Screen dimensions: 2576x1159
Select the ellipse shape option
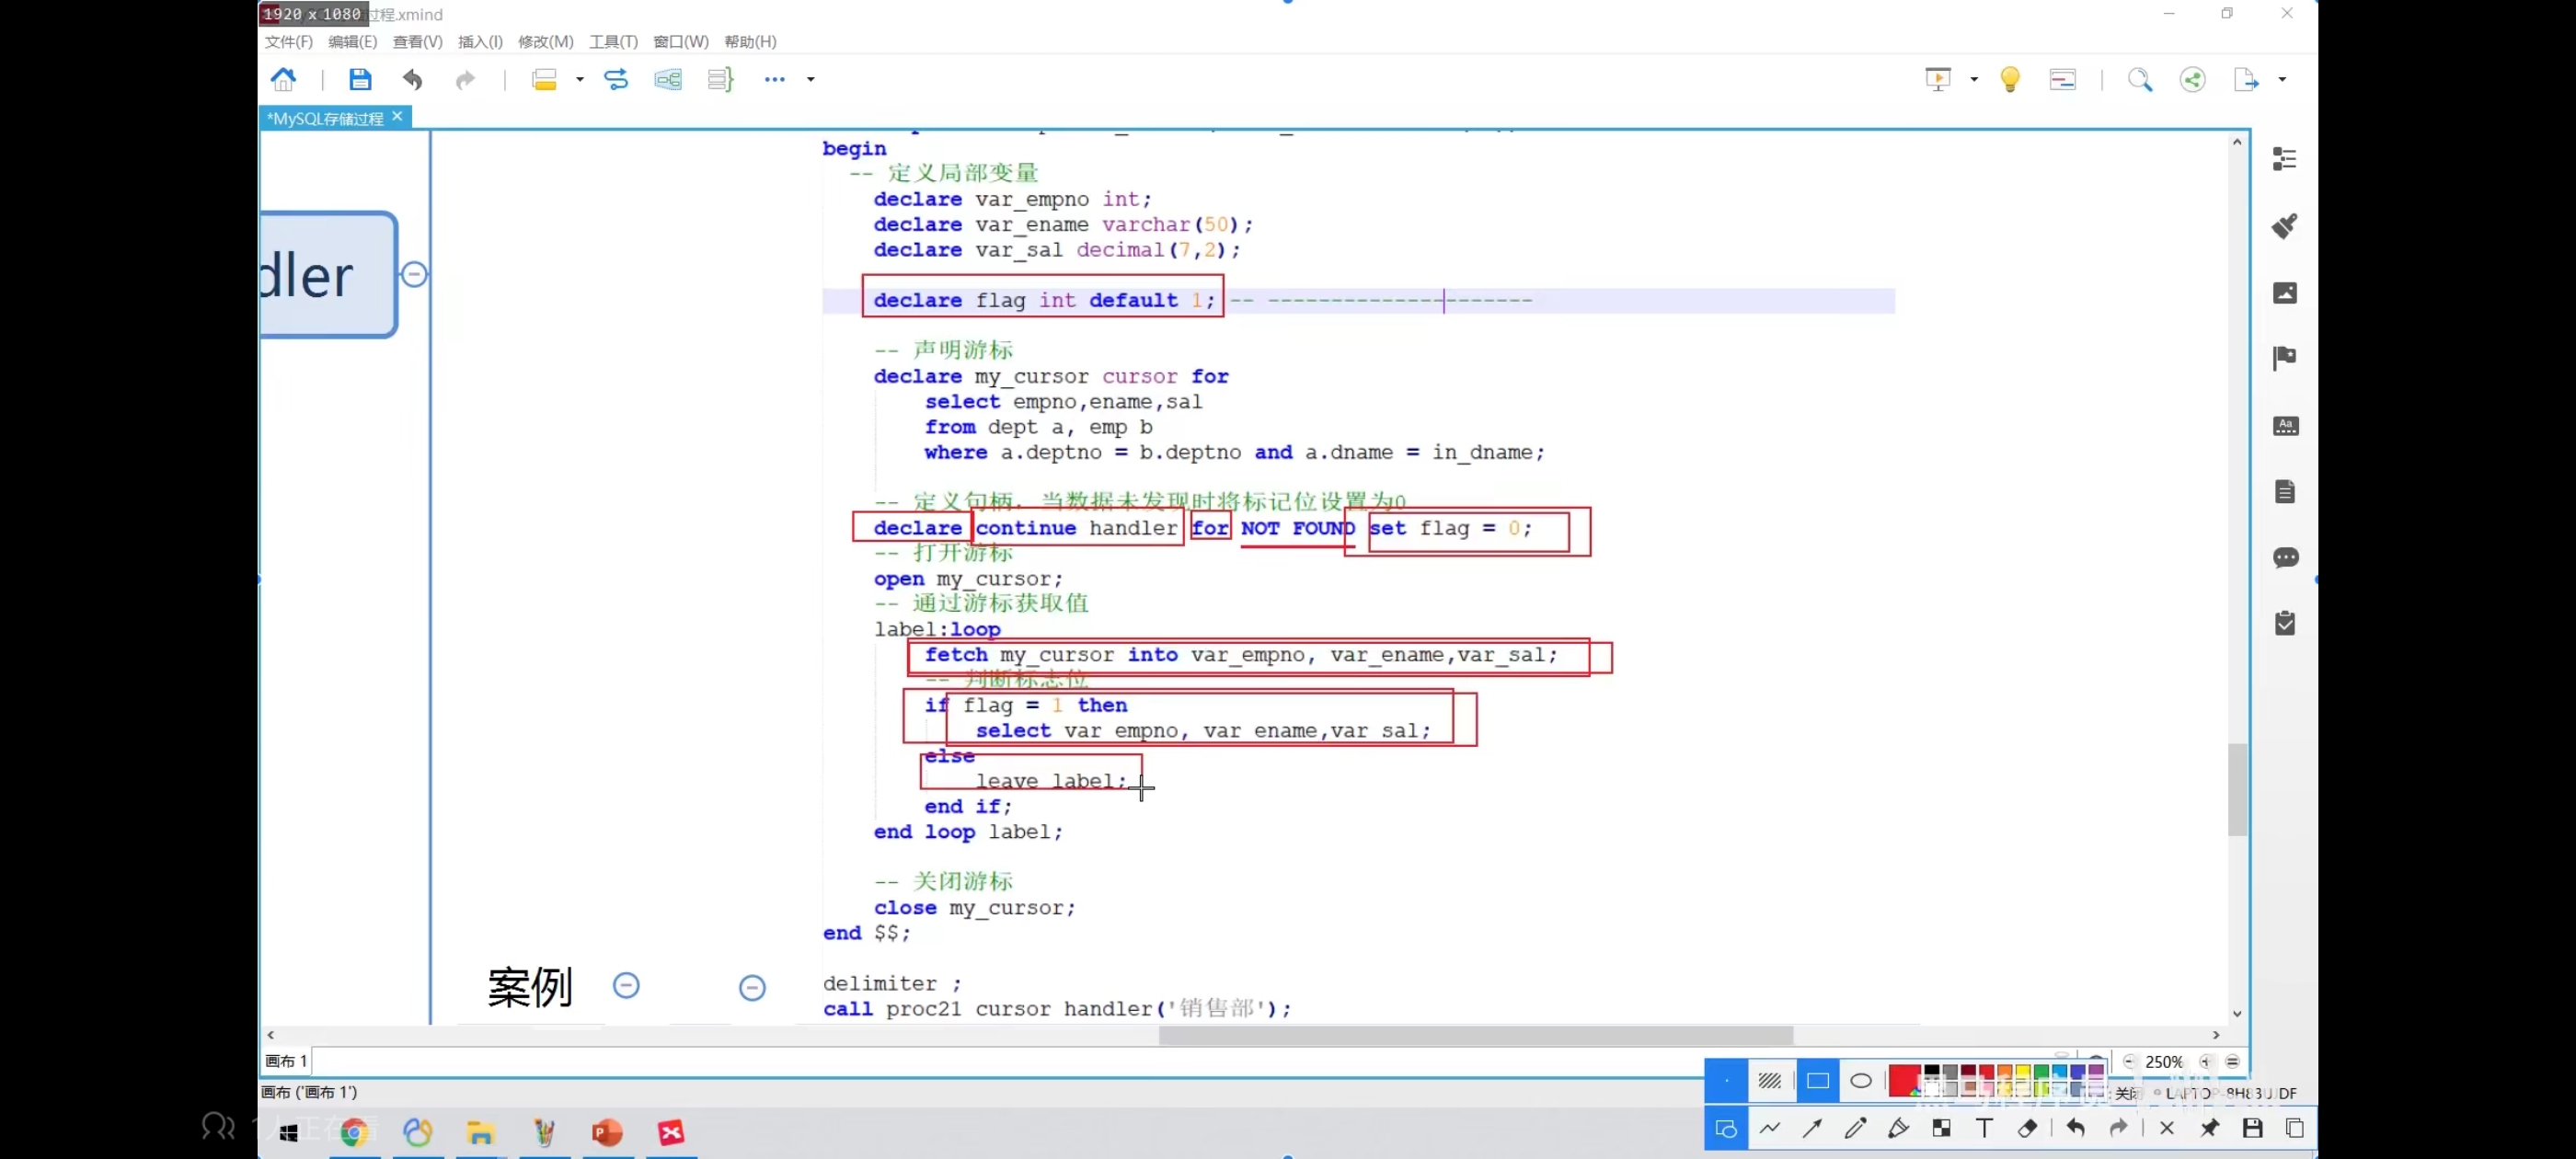[1860, 1080]
